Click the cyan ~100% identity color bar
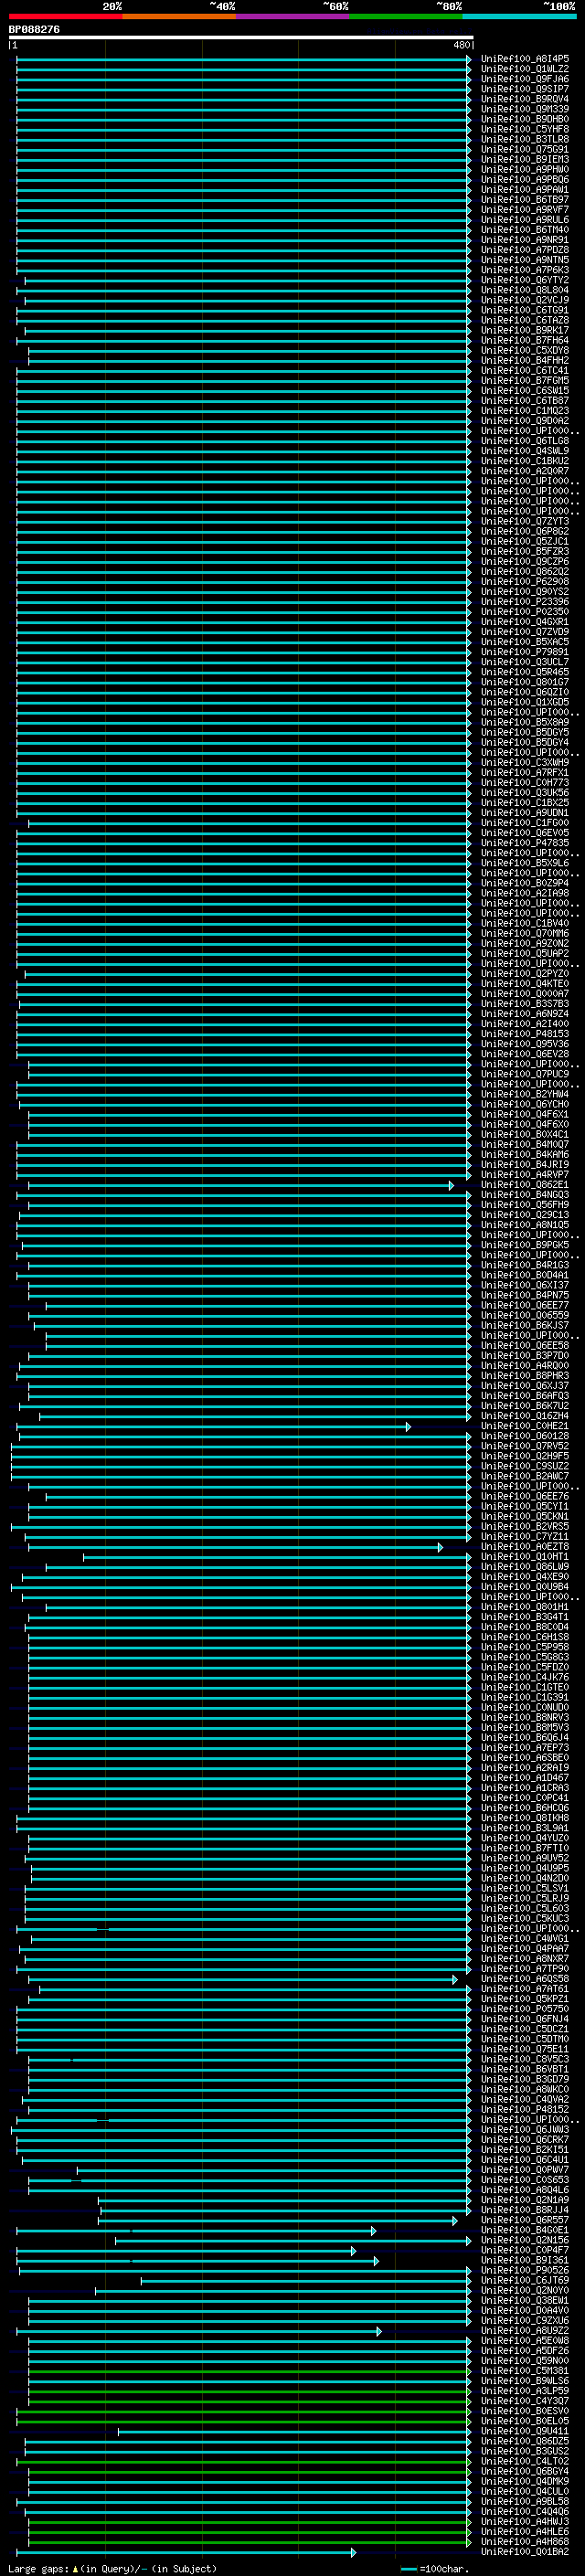585x2576 pixels. pos(519,17)
